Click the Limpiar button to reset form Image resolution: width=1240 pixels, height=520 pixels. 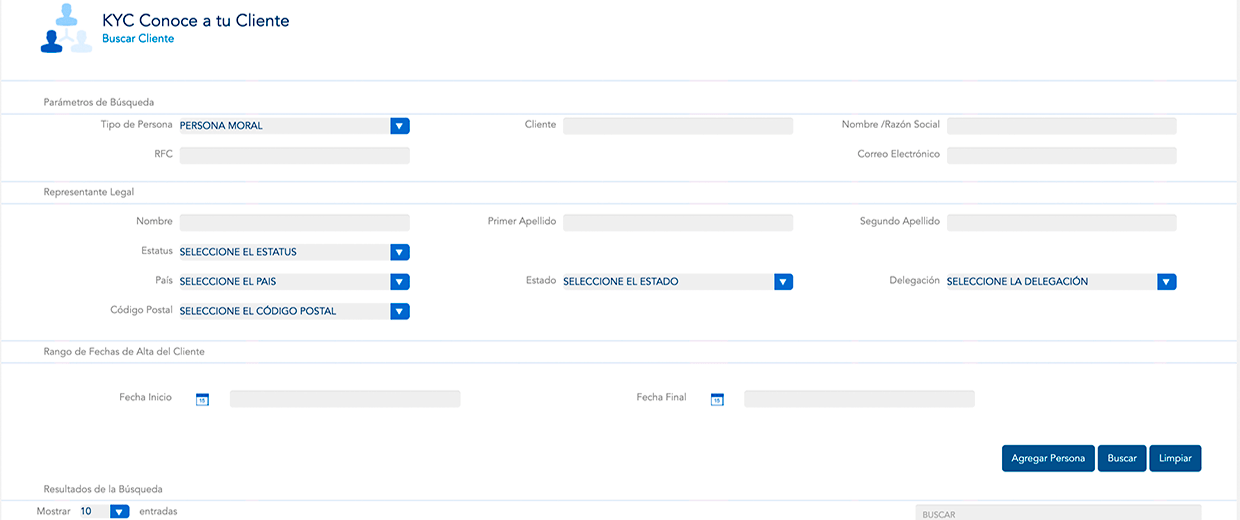[x=1175, y=458]
